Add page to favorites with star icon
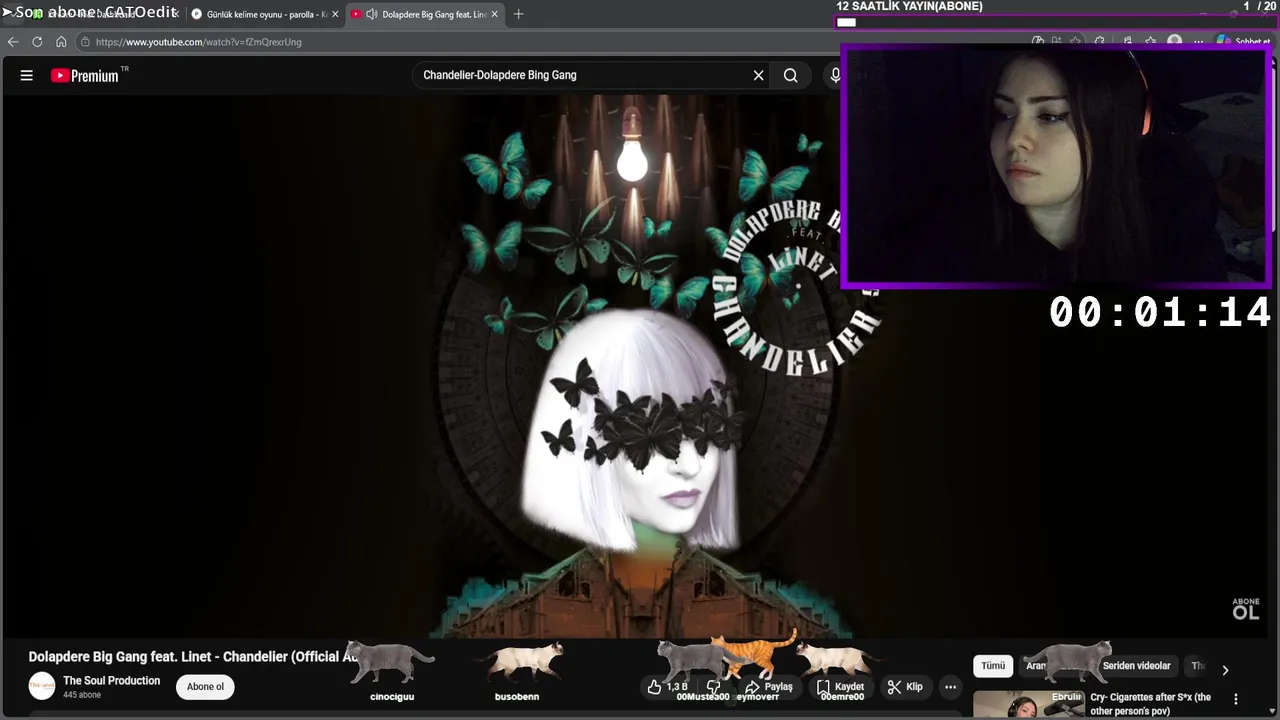The image size is (1280, 720). 1075,42
